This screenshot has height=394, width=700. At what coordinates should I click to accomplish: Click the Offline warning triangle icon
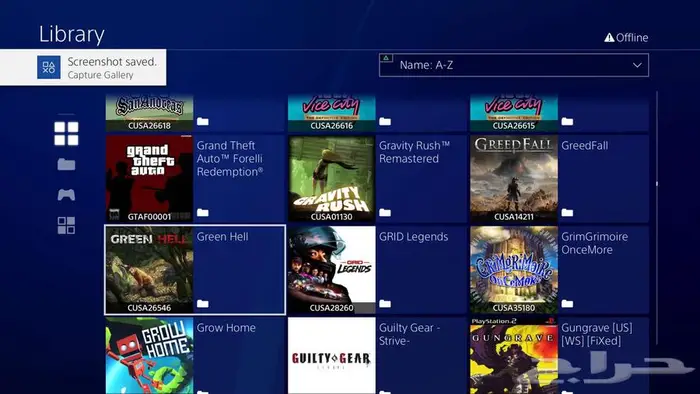tap(609, 37)
